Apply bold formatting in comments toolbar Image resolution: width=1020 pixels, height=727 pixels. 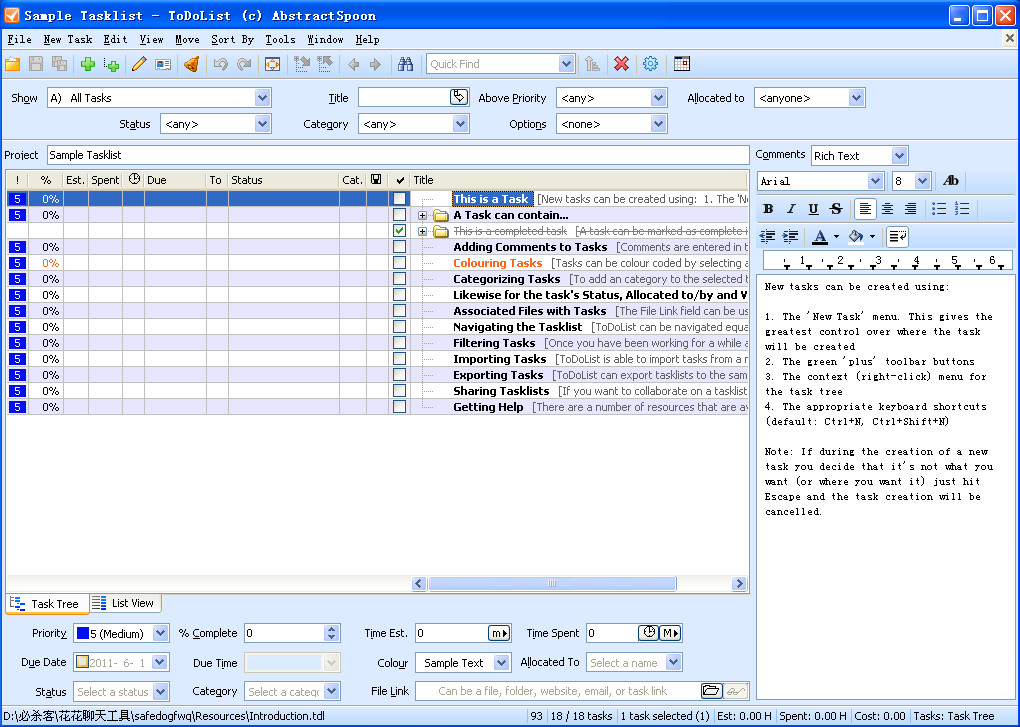[x=768, y=209]
